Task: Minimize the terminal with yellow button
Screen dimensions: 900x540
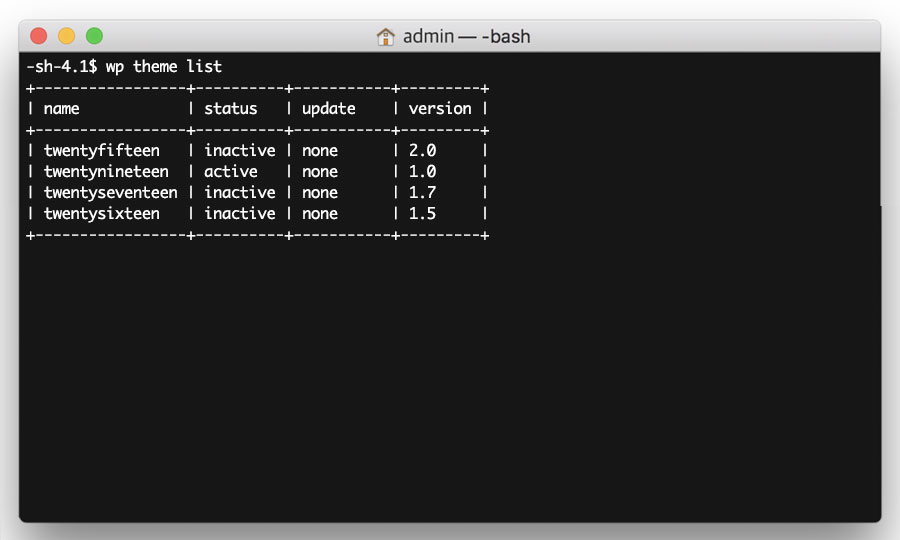Action: click(x=67, y=36)
